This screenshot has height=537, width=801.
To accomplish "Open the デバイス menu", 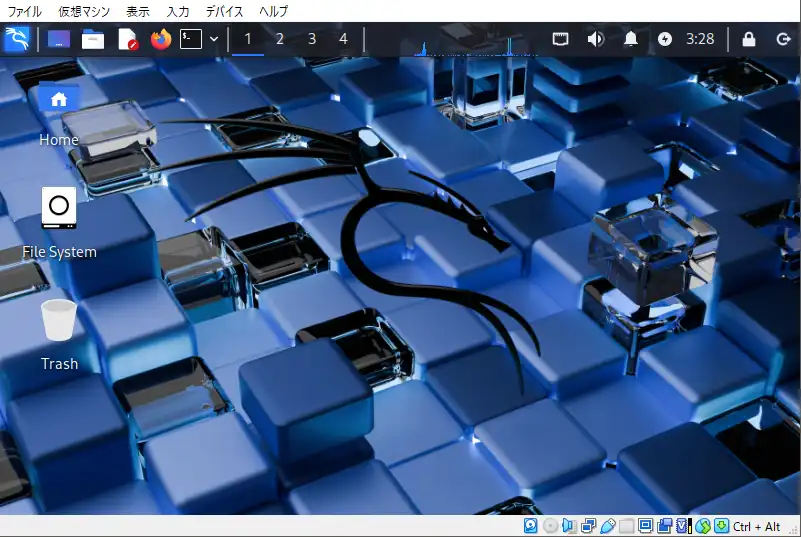I will [x=224, y=11].
